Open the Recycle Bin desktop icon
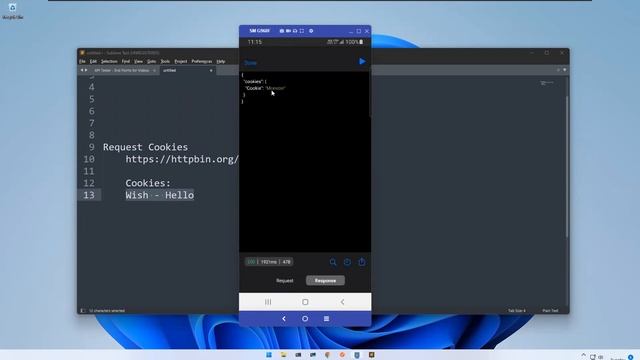This screenshot has height=360, width=640. 12,11
